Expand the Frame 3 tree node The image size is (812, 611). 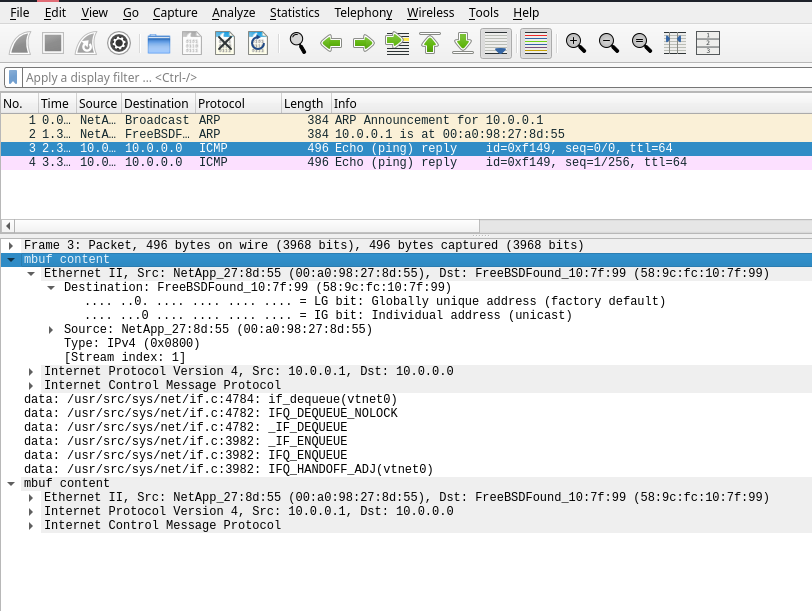click(11, 245)
